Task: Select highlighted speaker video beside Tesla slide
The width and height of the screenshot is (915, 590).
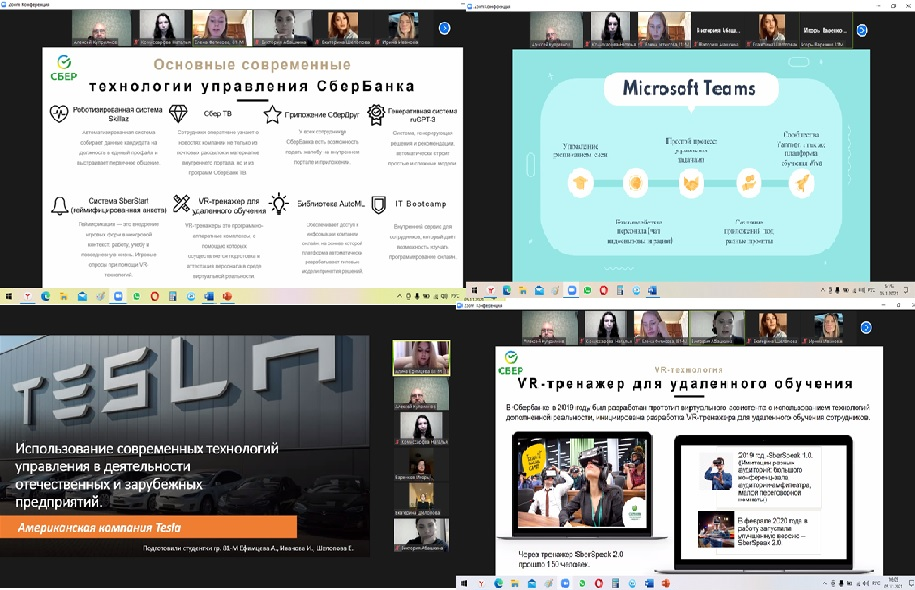Action: pos(420,358)
